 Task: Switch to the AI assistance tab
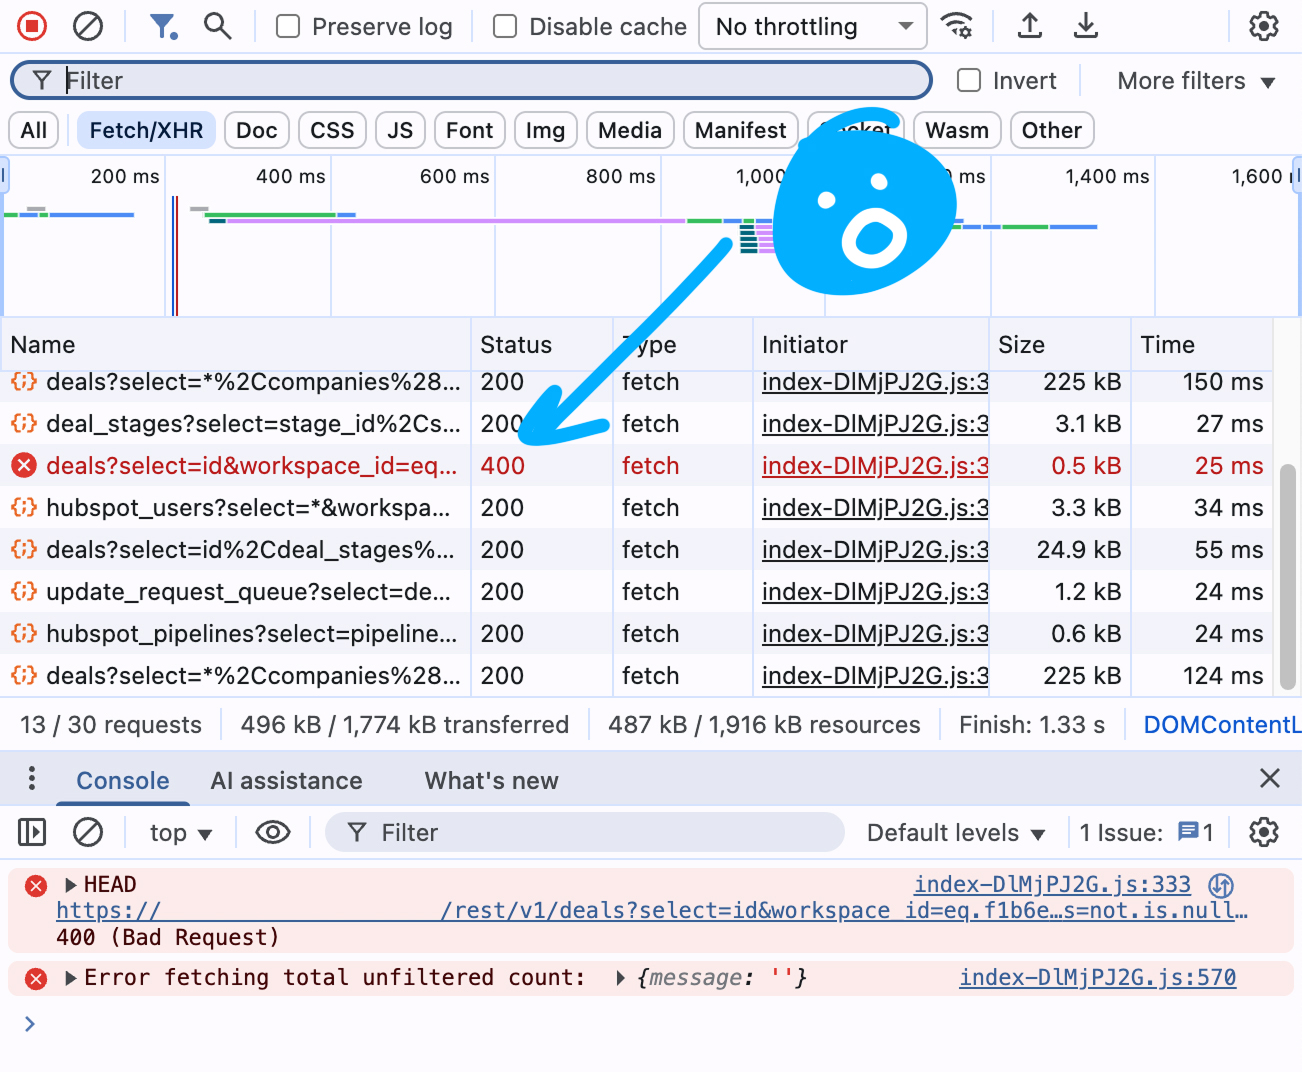click(286, 780)
